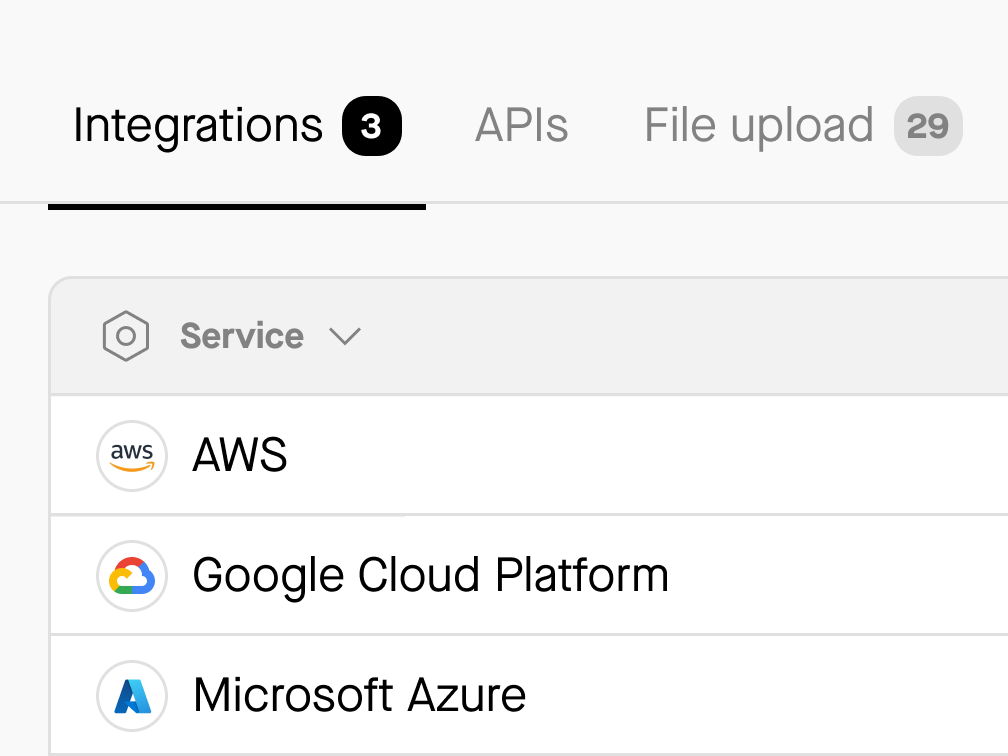
Task: Click the AWS logo icon
Action: click(x=131, y=456)
